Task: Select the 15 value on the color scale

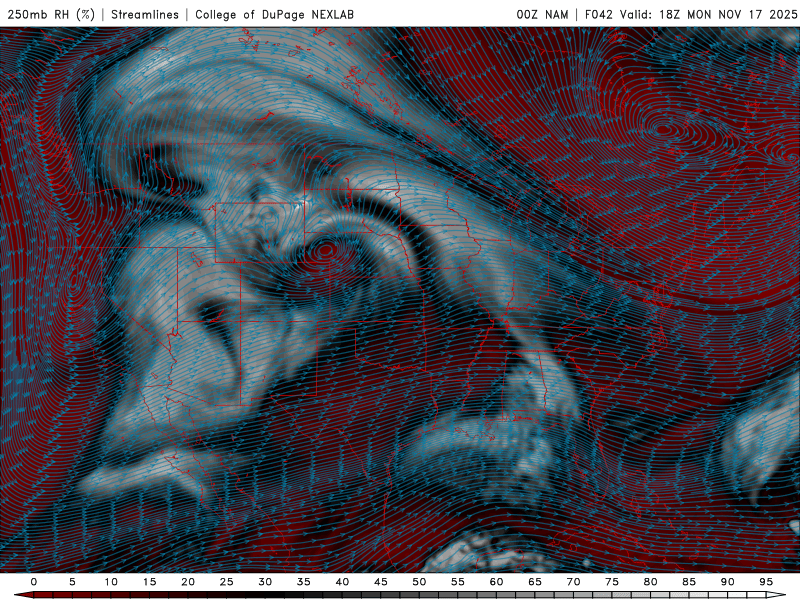Action: click(149, 582)
